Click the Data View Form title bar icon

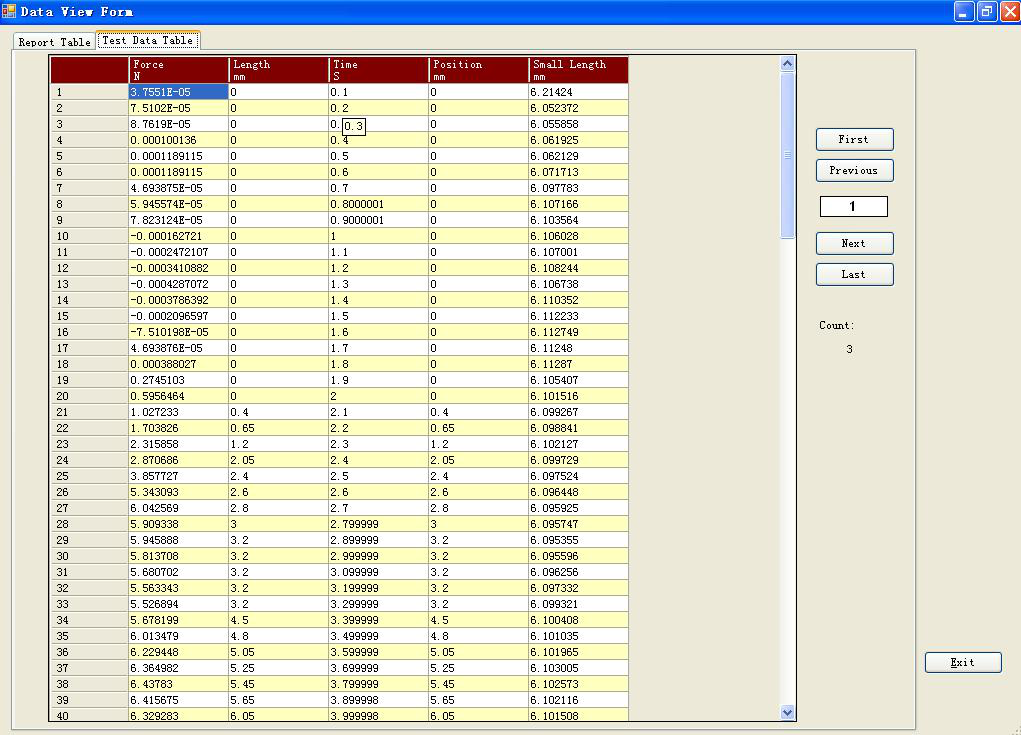pyautogui.click(x=9, y=11)
